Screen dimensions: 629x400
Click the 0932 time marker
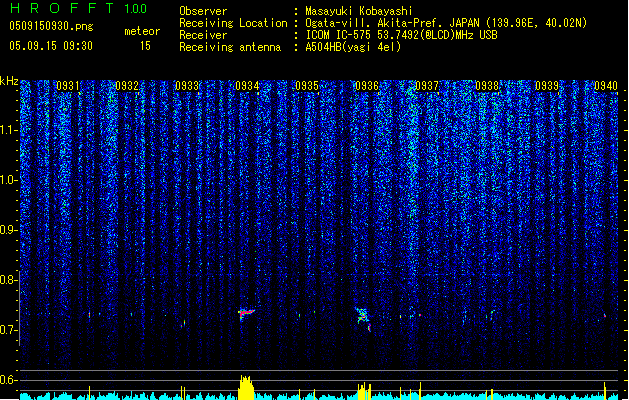[127, 86]
